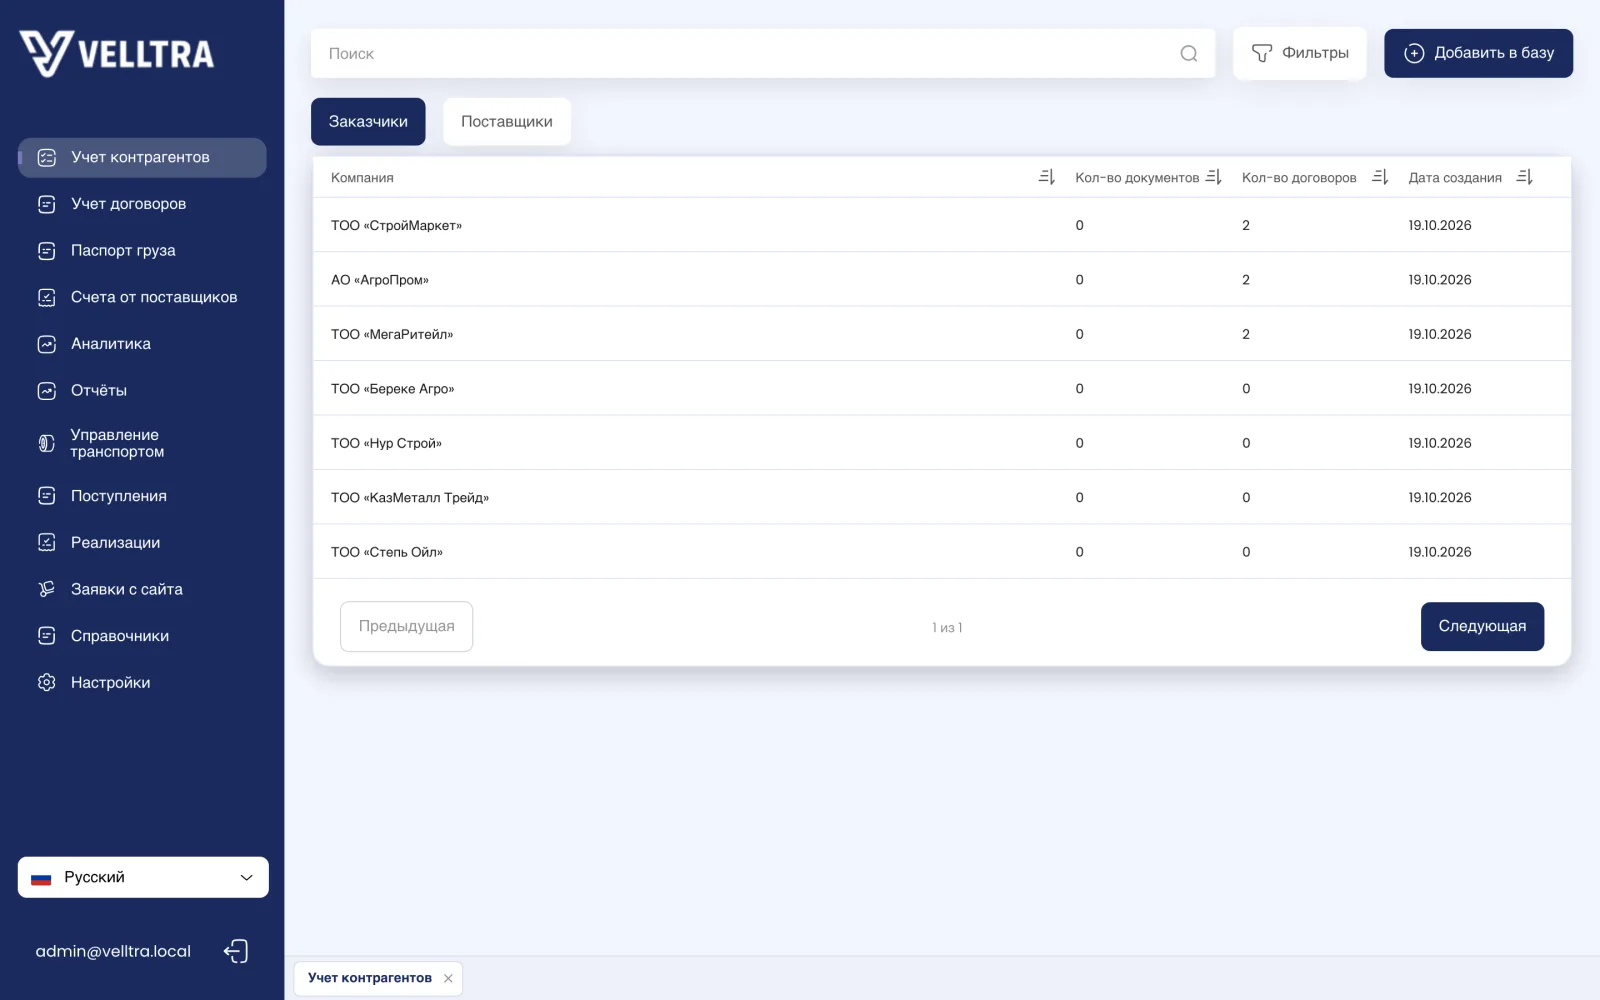Click the logout icon next to admin email
This screenshot has height=1000, width=1600.
click(236, 951)
